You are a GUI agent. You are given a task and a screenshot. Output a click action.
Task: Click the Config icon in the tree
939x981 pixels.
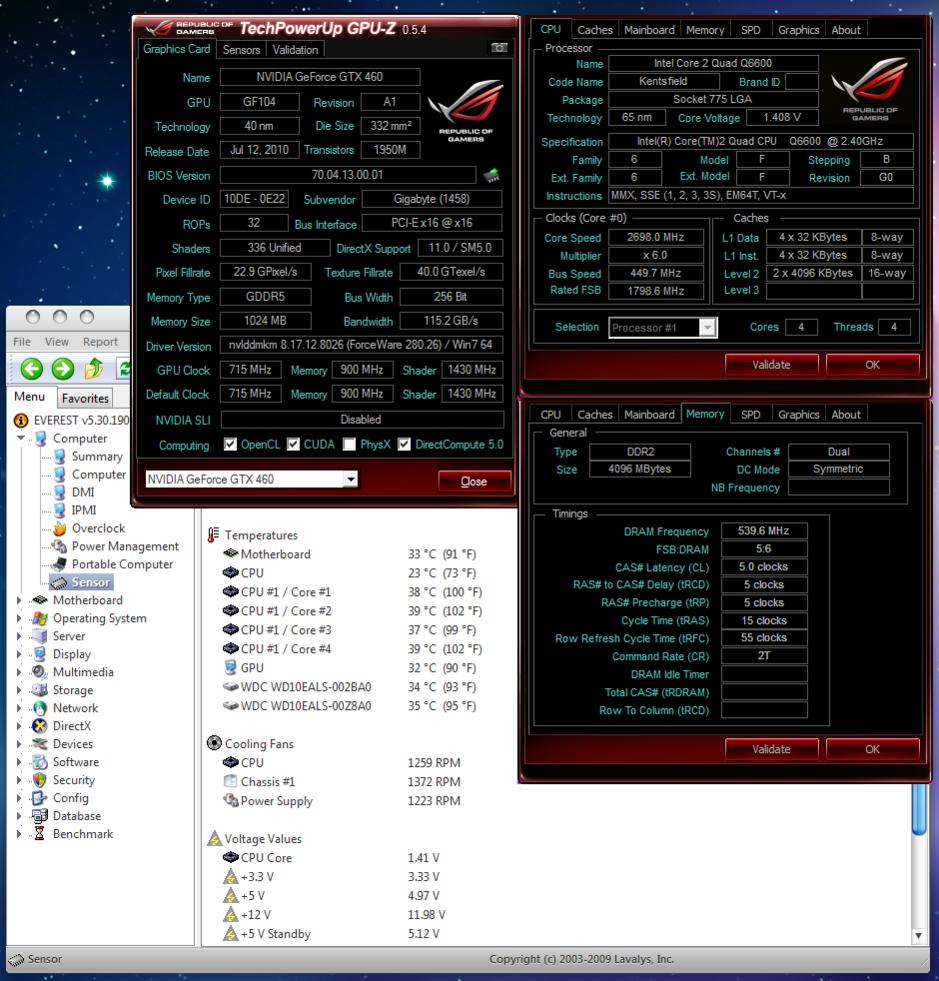(40, 798)
